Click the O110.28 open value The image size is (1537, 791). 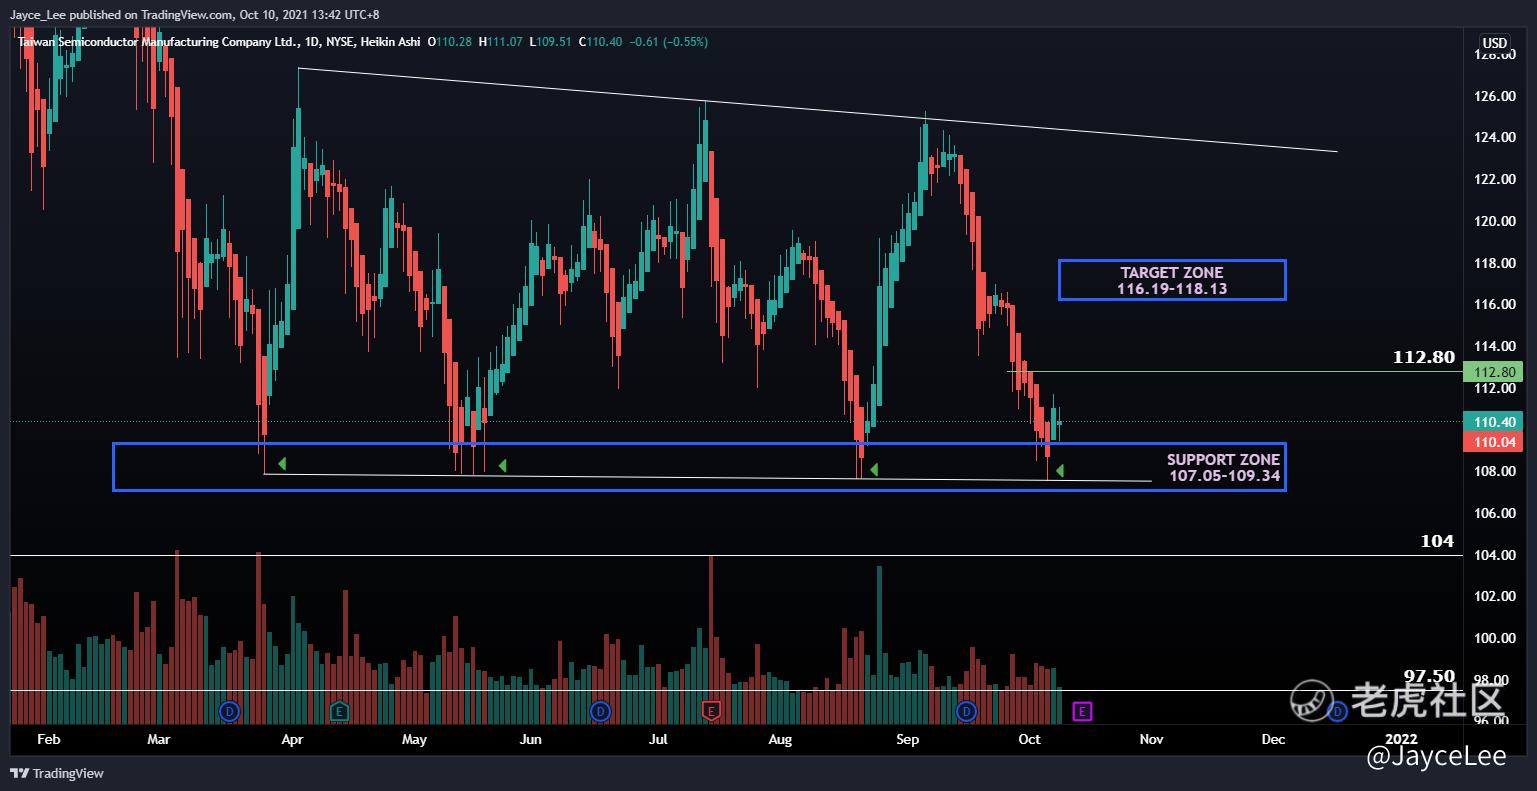[x=450, y=42]
